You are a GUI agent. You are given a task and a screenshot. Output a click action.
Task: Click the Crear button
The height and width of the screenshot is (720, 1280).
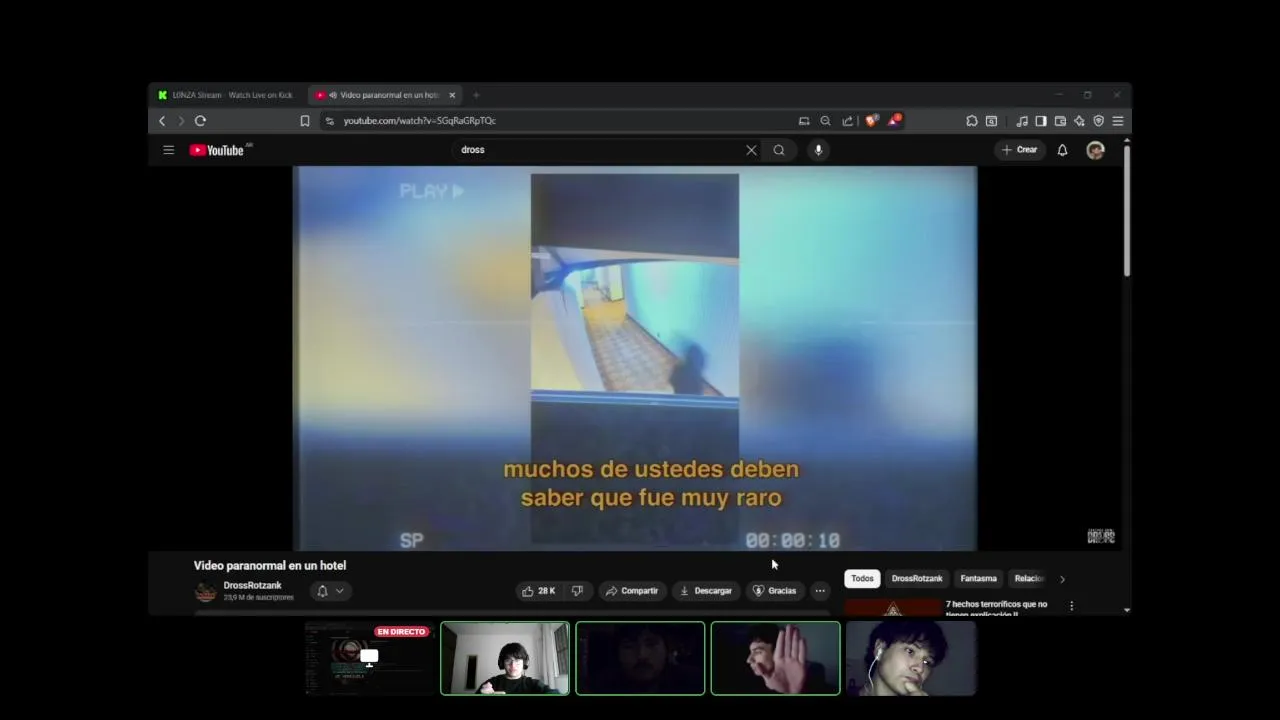point(1020,150)
